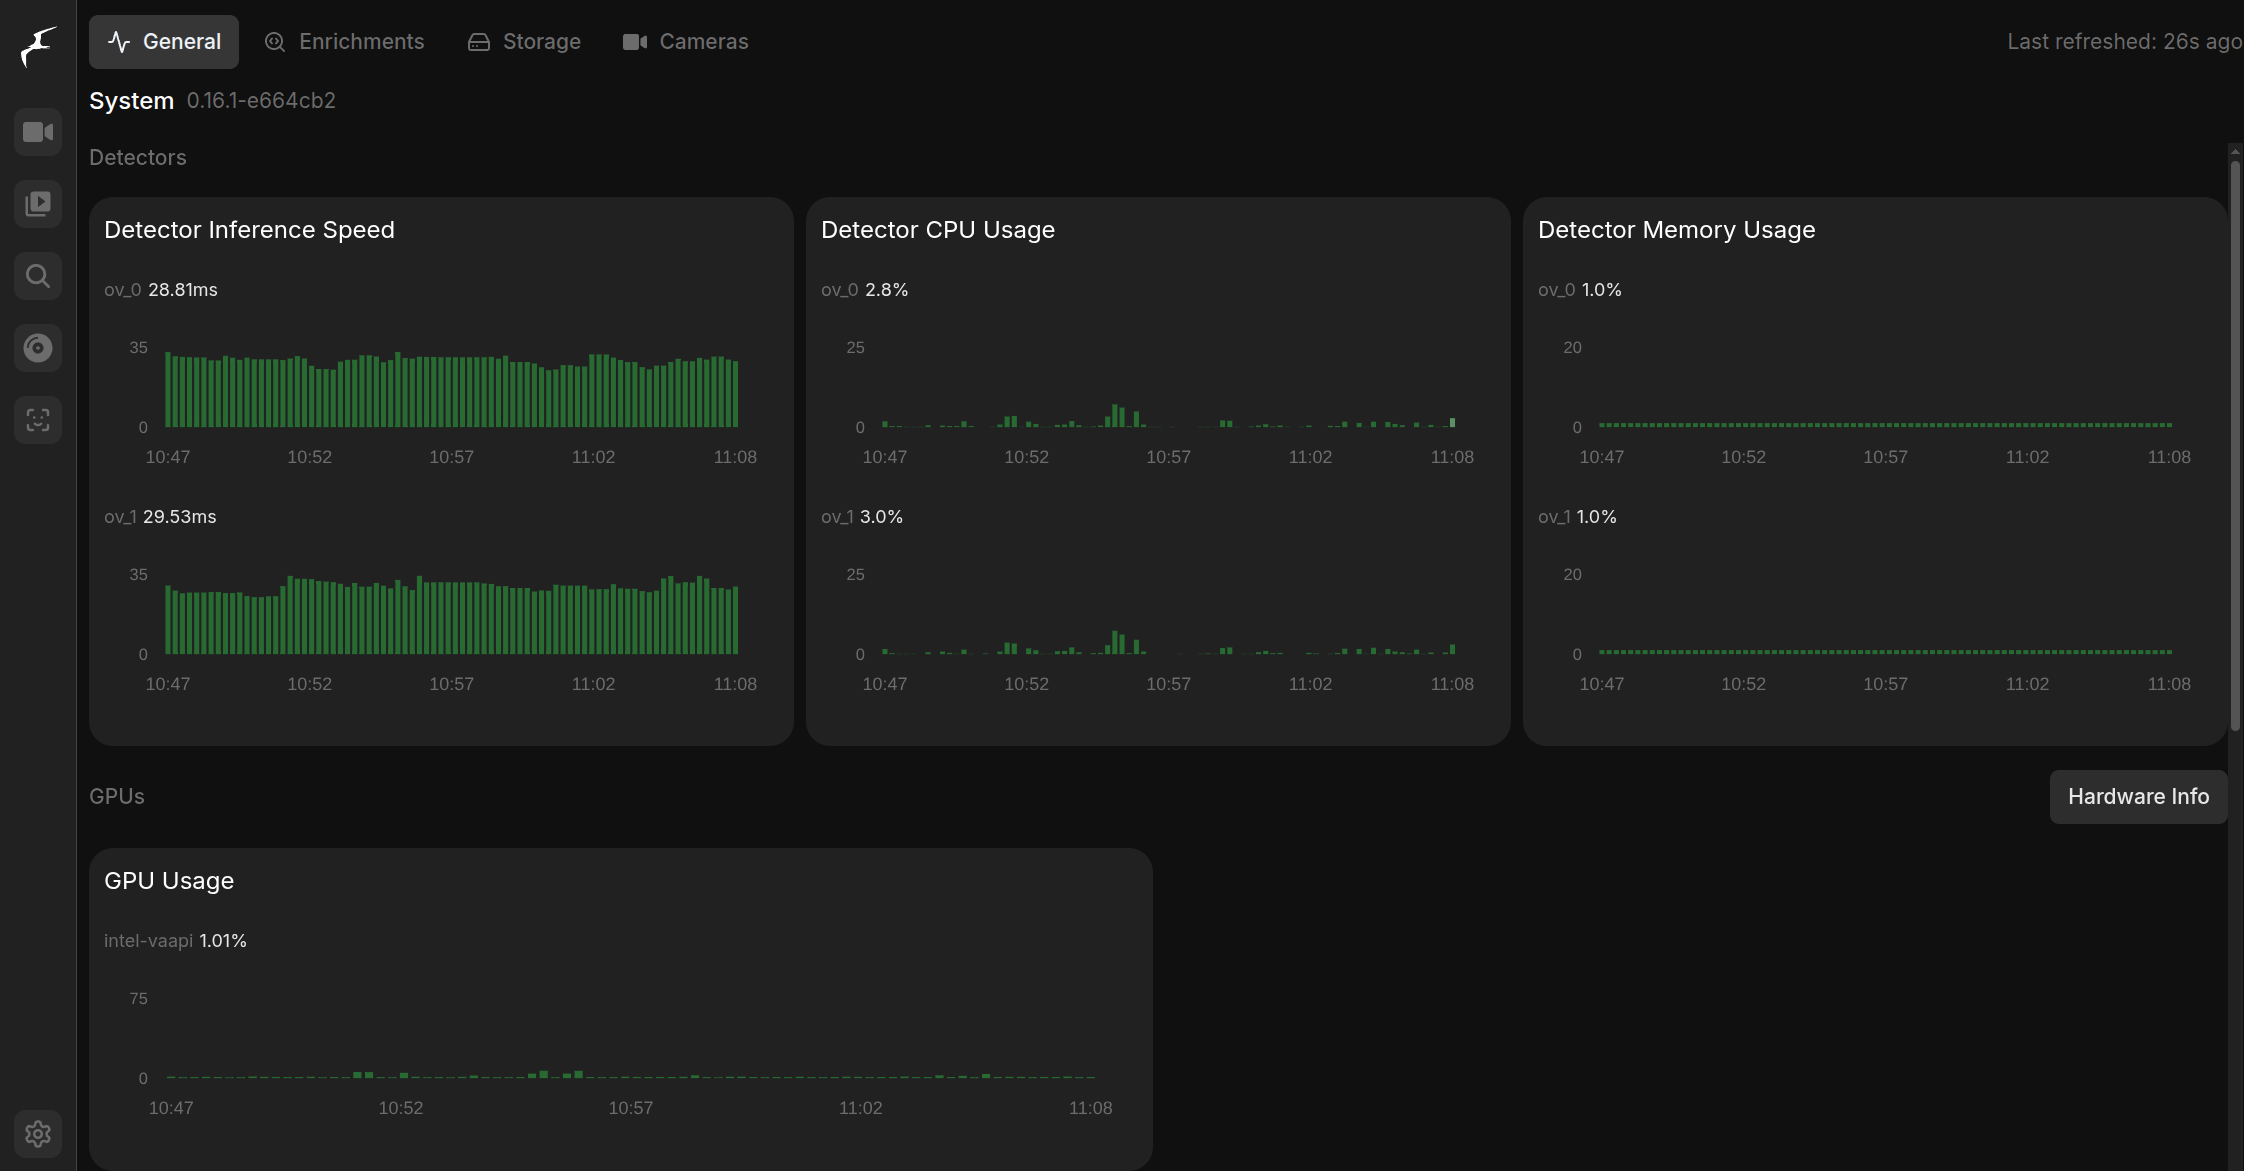The image size is (2244, 1171).
Task: Click the ov_0 inference speed bar chart
Action: (452, 390)
